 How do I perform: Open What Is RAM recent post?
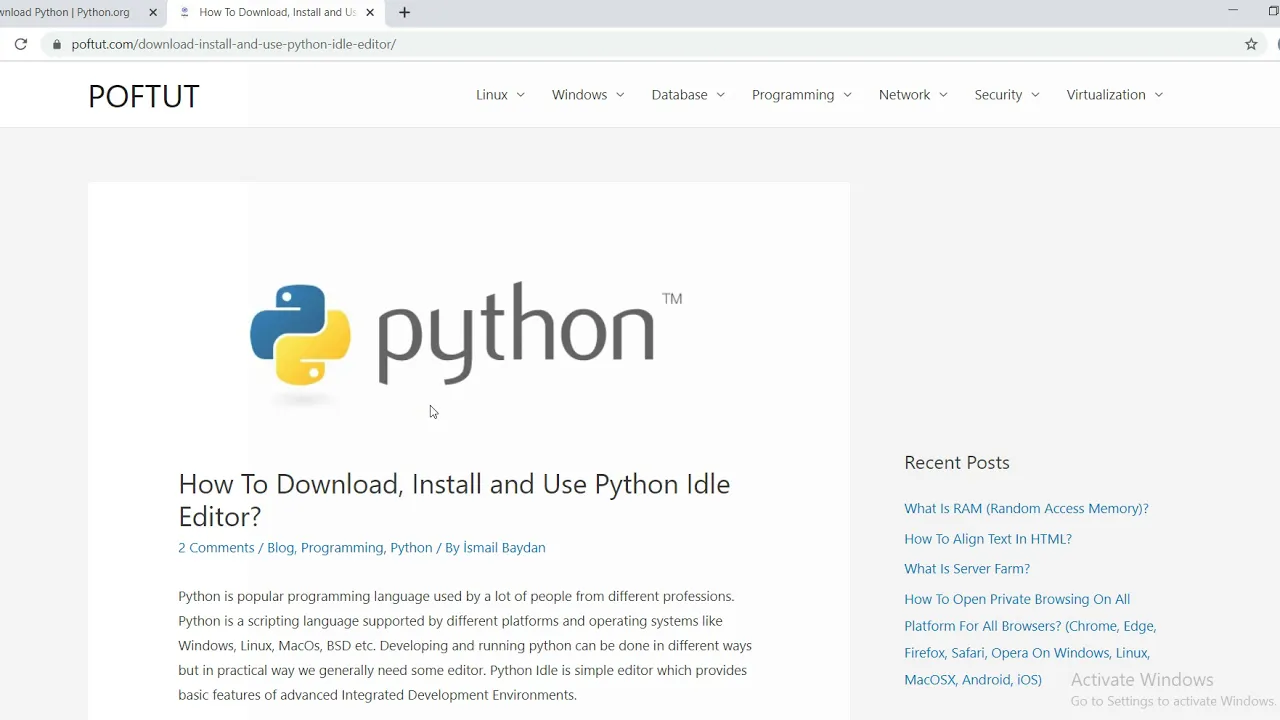(1026, 508)
